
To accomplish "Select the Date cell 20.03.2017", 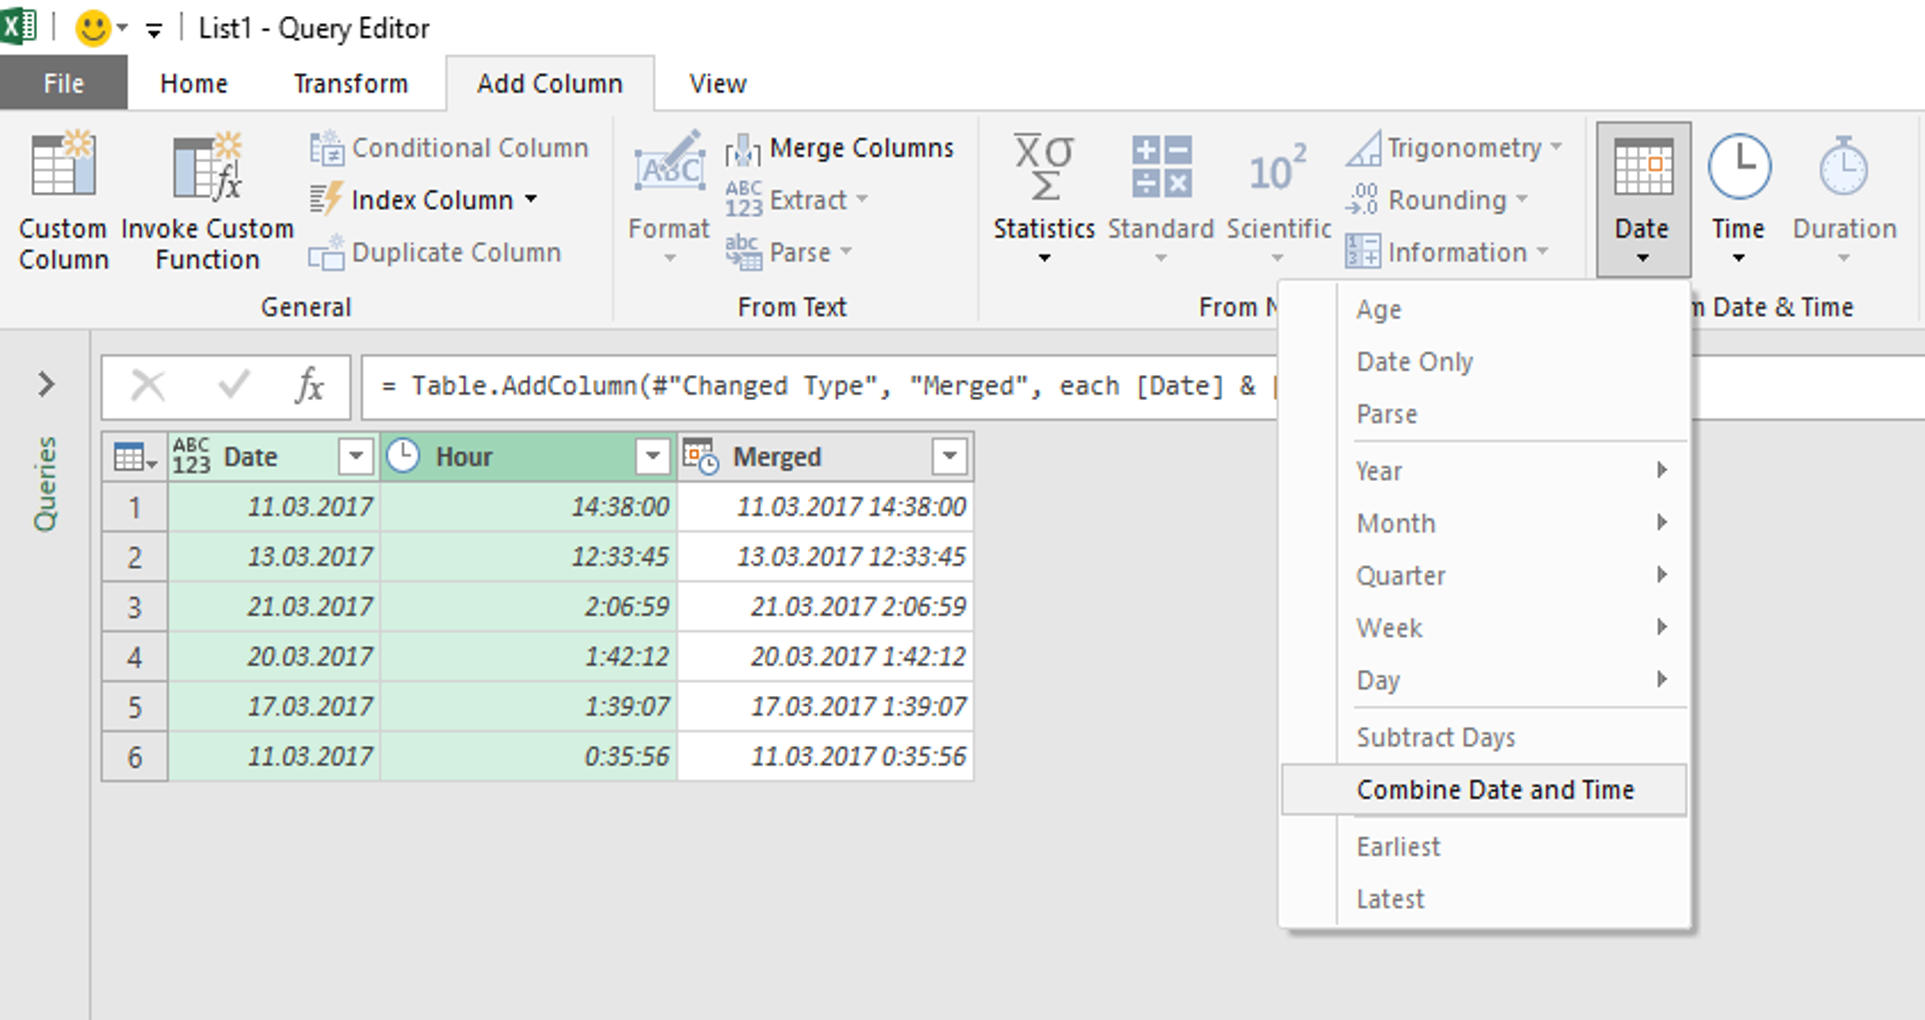I will click(274, 657).
